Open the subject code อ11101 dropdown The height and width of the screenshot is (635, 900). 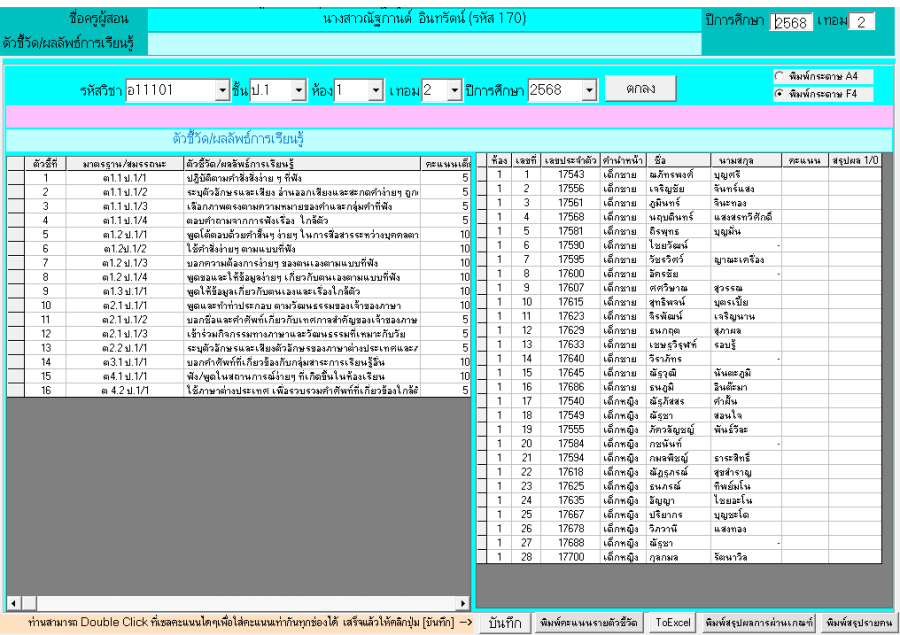tap(222, 91)
